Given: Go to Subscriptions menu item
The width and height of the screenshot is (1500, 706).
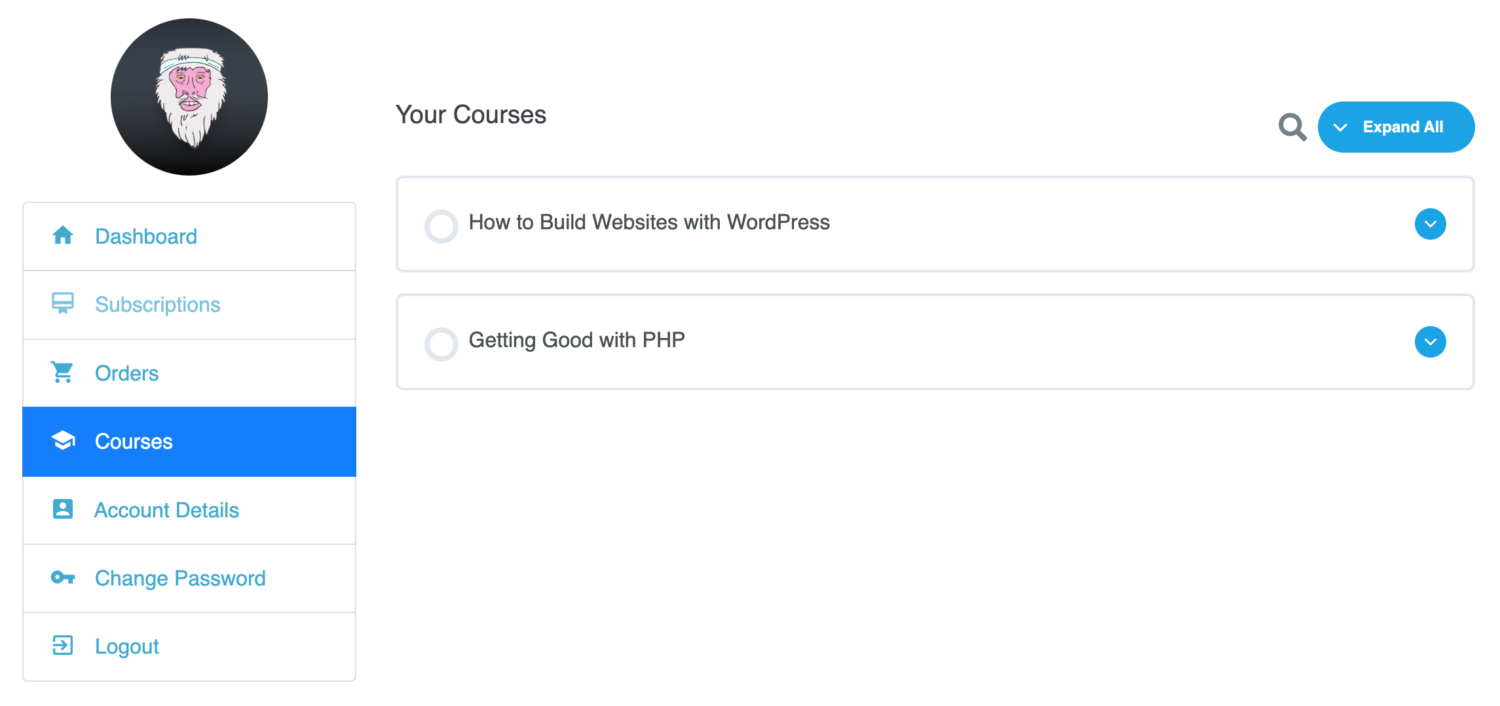Looking at the screenshot, I should click(x=189, y=305).
